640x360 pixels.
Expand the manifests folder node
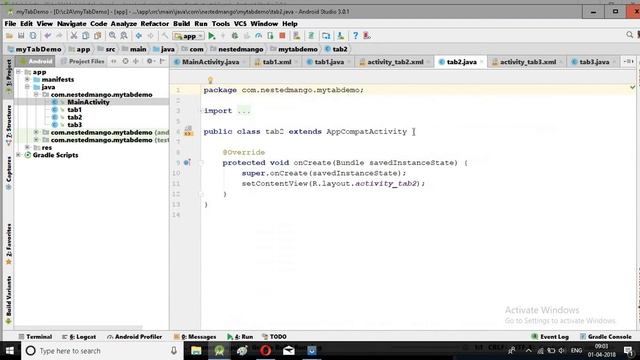click(27, 80)
